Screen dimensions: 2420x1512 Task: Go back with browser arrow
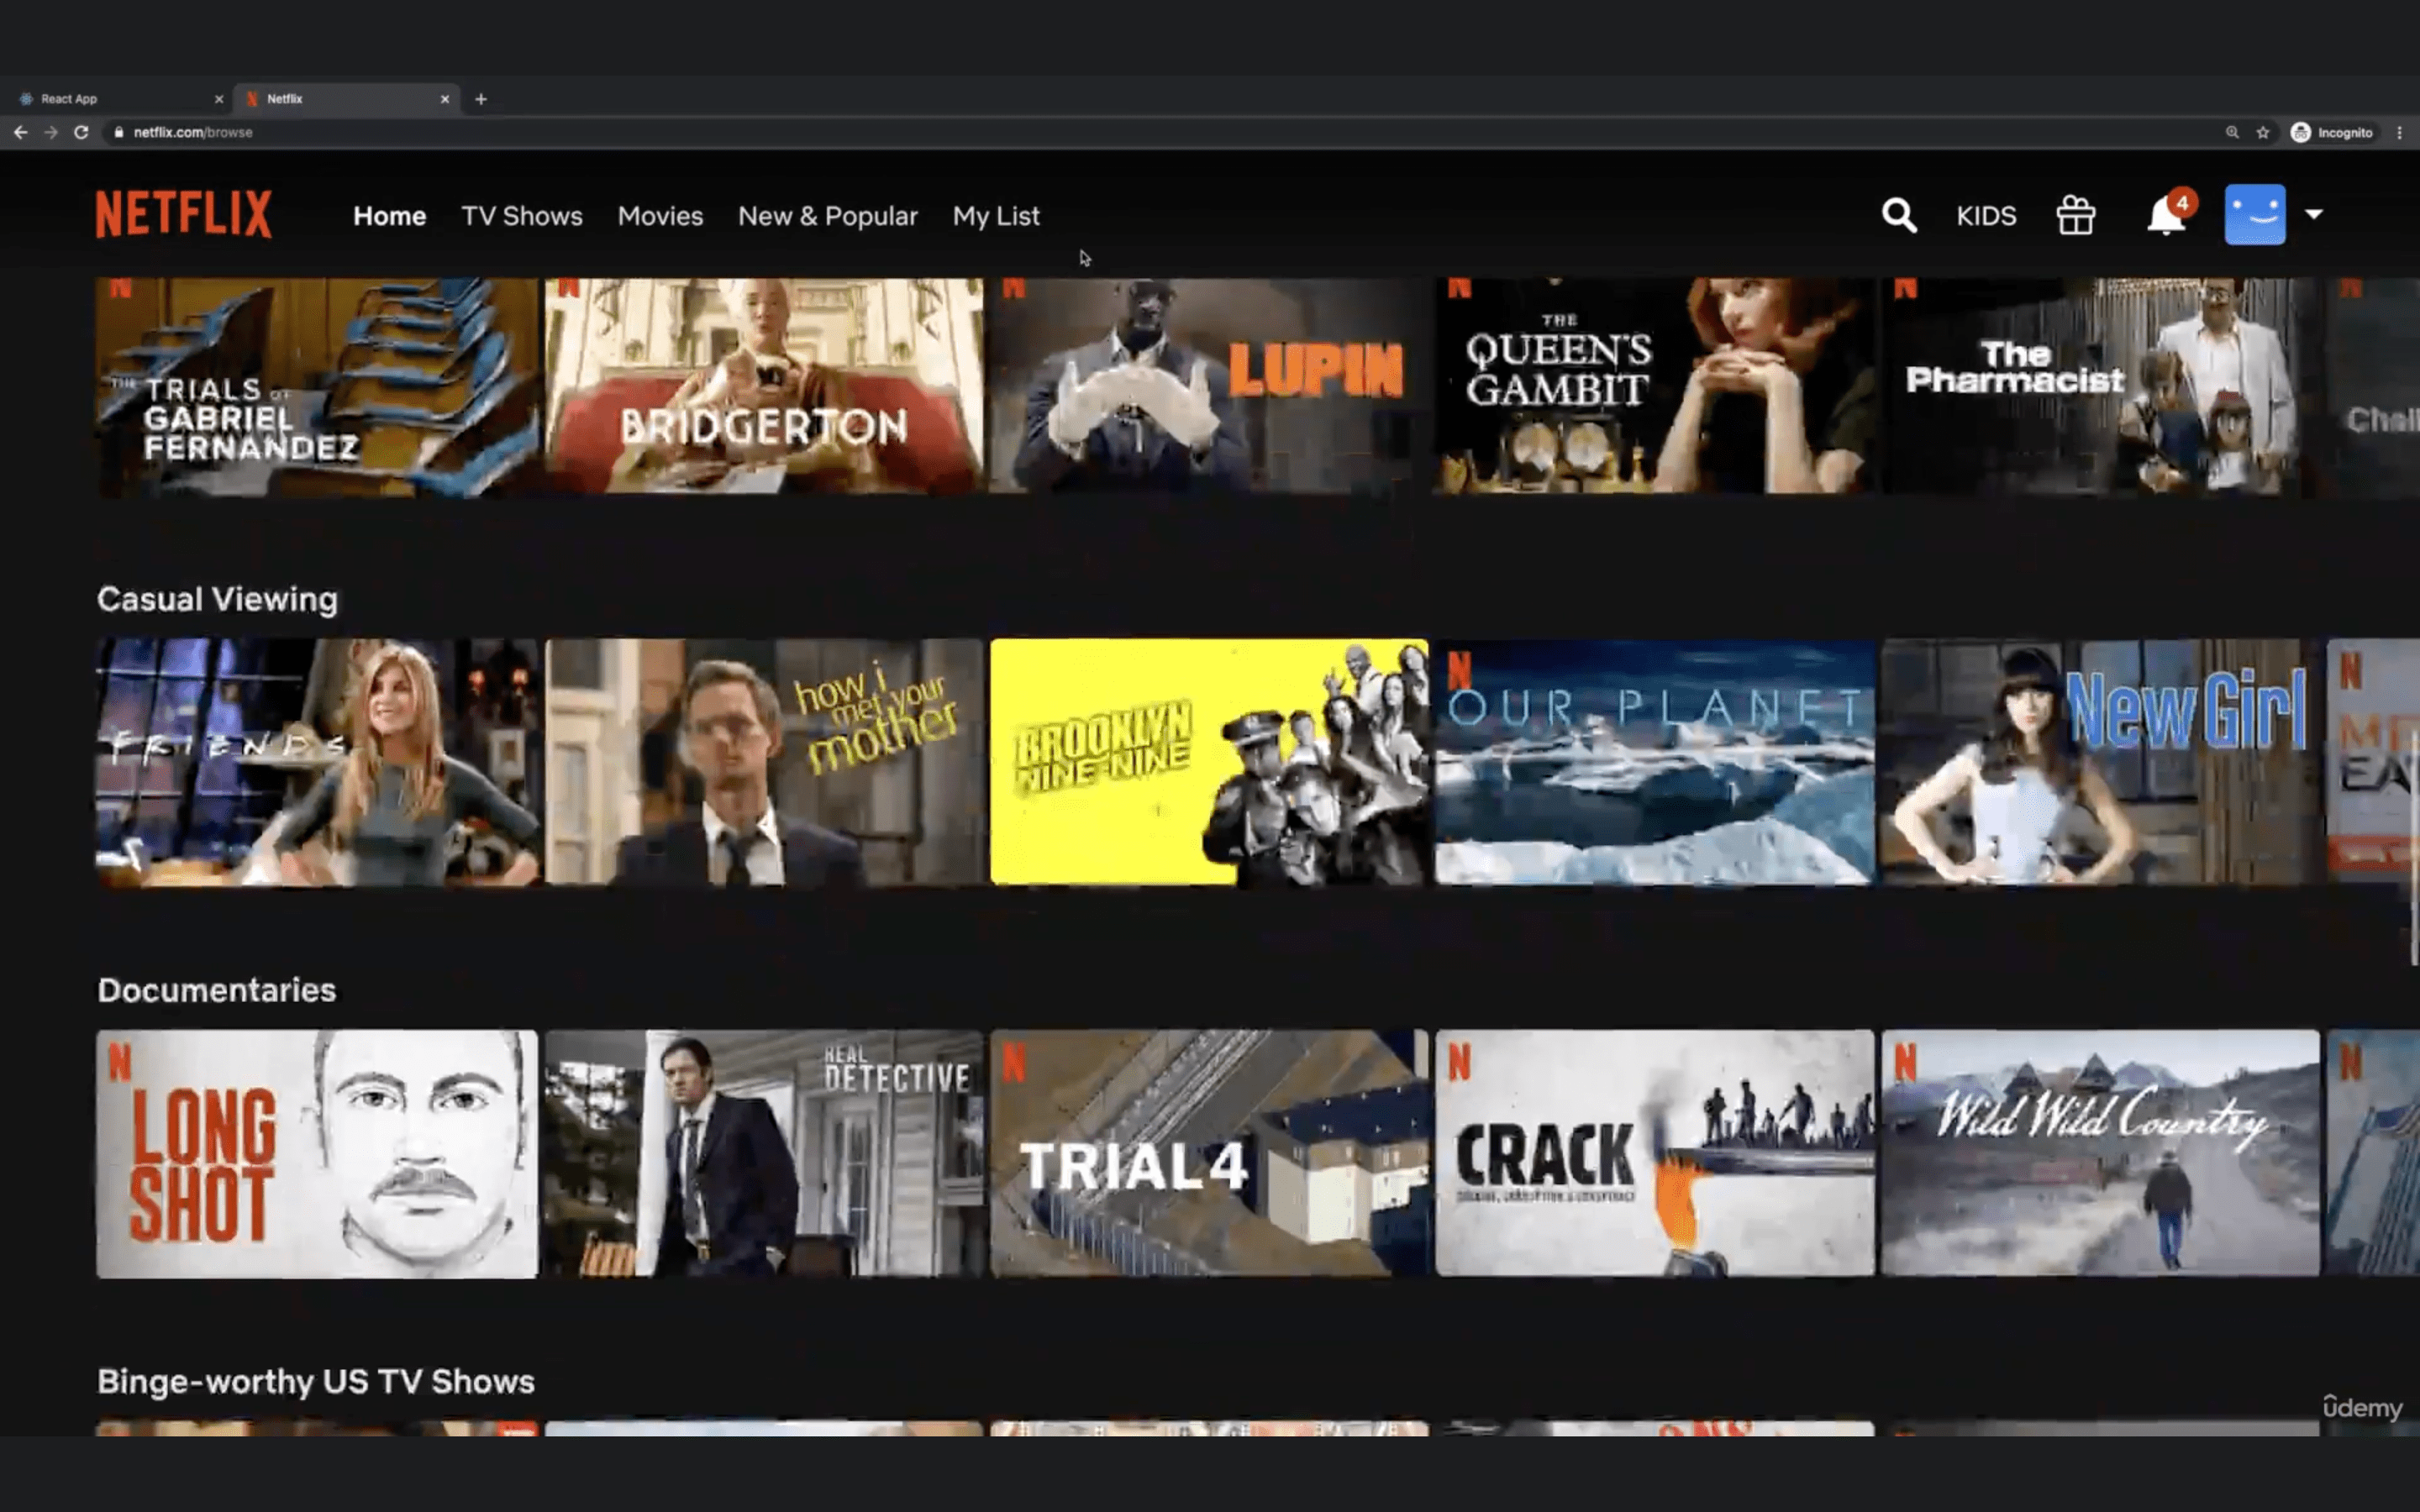click(20, 132)
